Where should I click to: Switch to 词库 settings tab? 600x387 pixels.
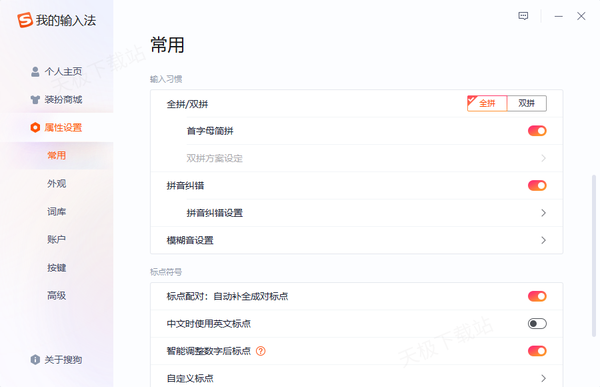pos(57,212)
